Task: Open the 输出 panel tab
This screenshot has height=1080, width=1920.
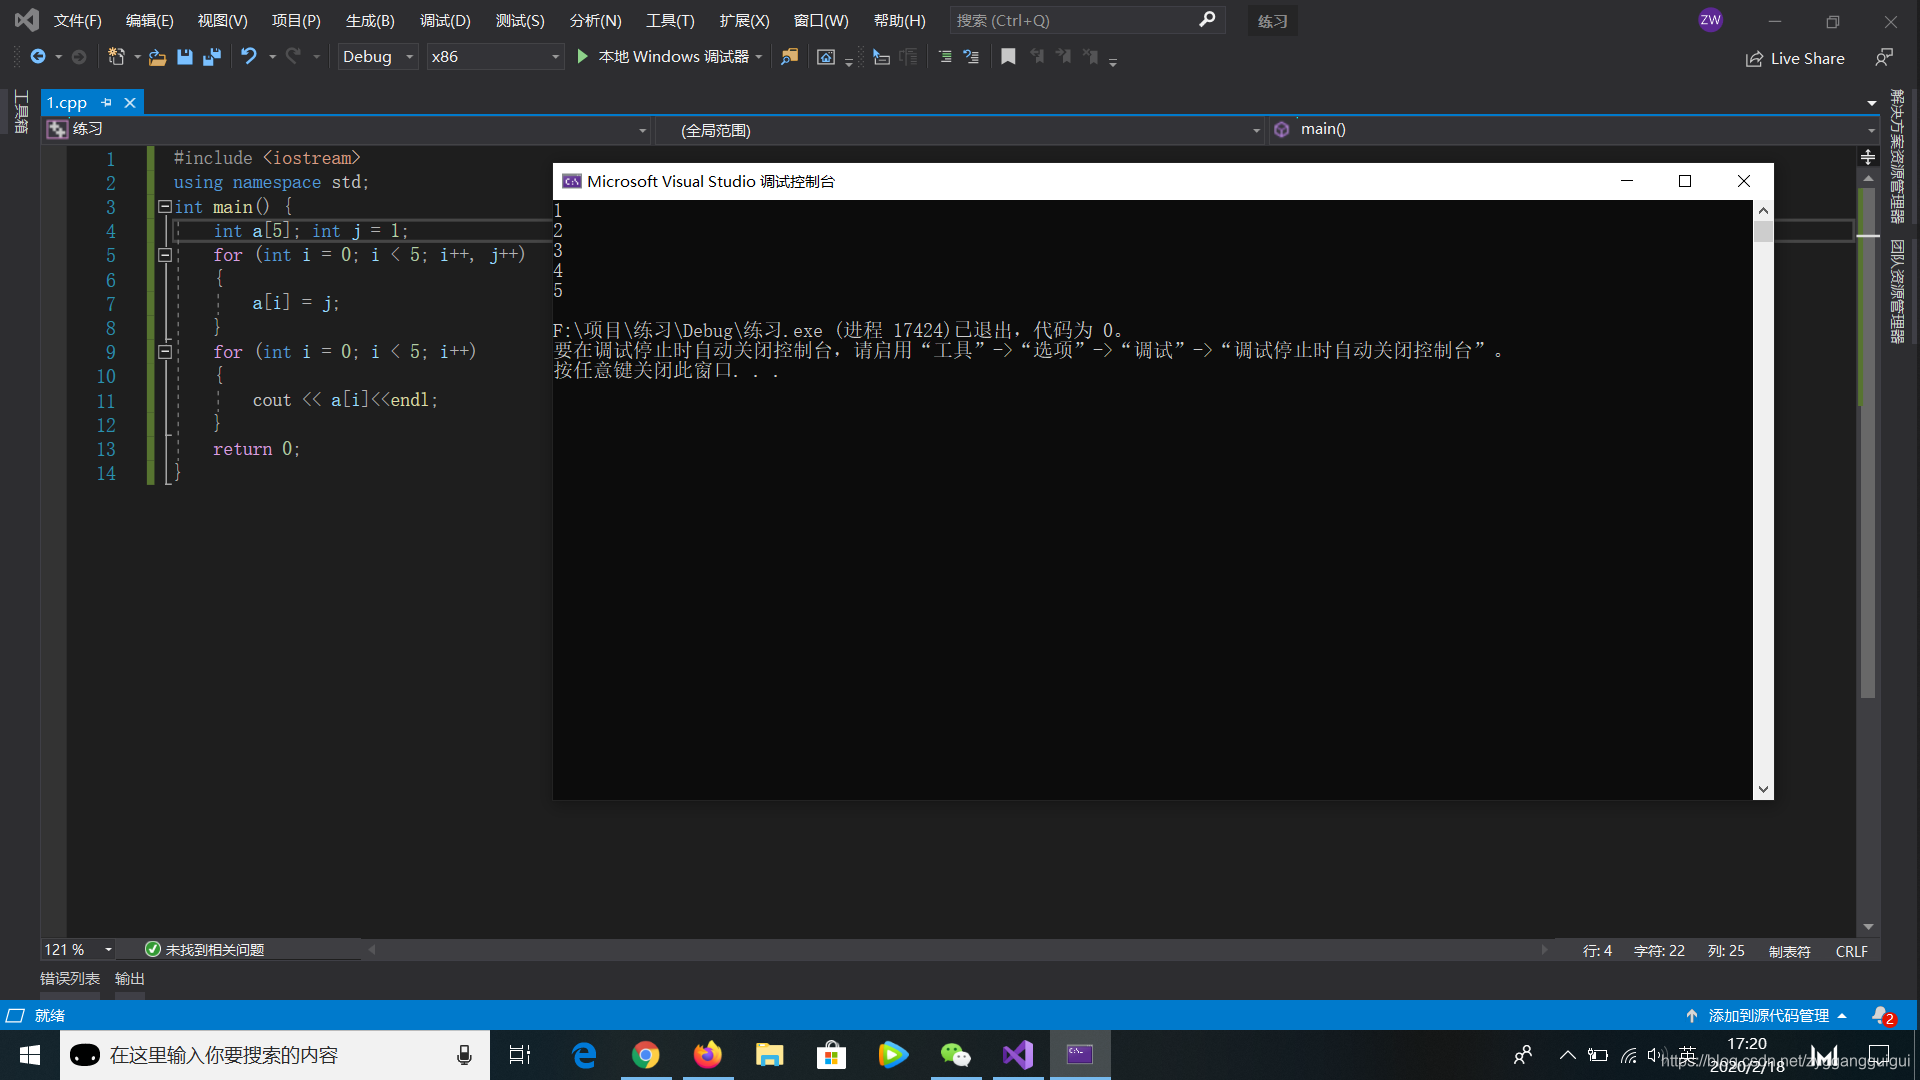Action: [130, 978]
